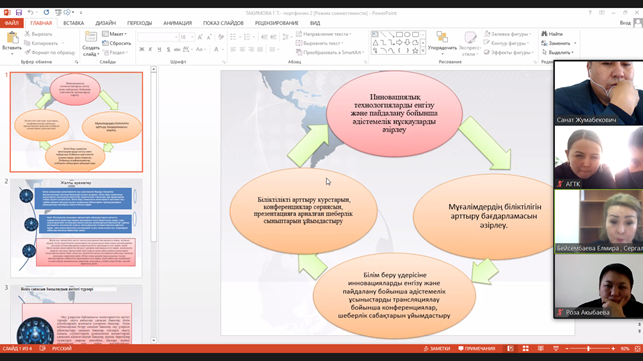Click the Сбросить reset button
The height and width of the screenshot is (361, 643).
tap(117, 43)
